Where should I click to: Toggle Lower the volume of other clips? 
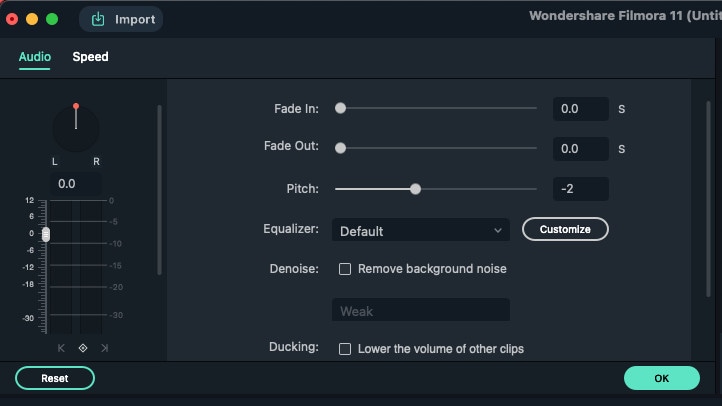click(x=345, y=349)
